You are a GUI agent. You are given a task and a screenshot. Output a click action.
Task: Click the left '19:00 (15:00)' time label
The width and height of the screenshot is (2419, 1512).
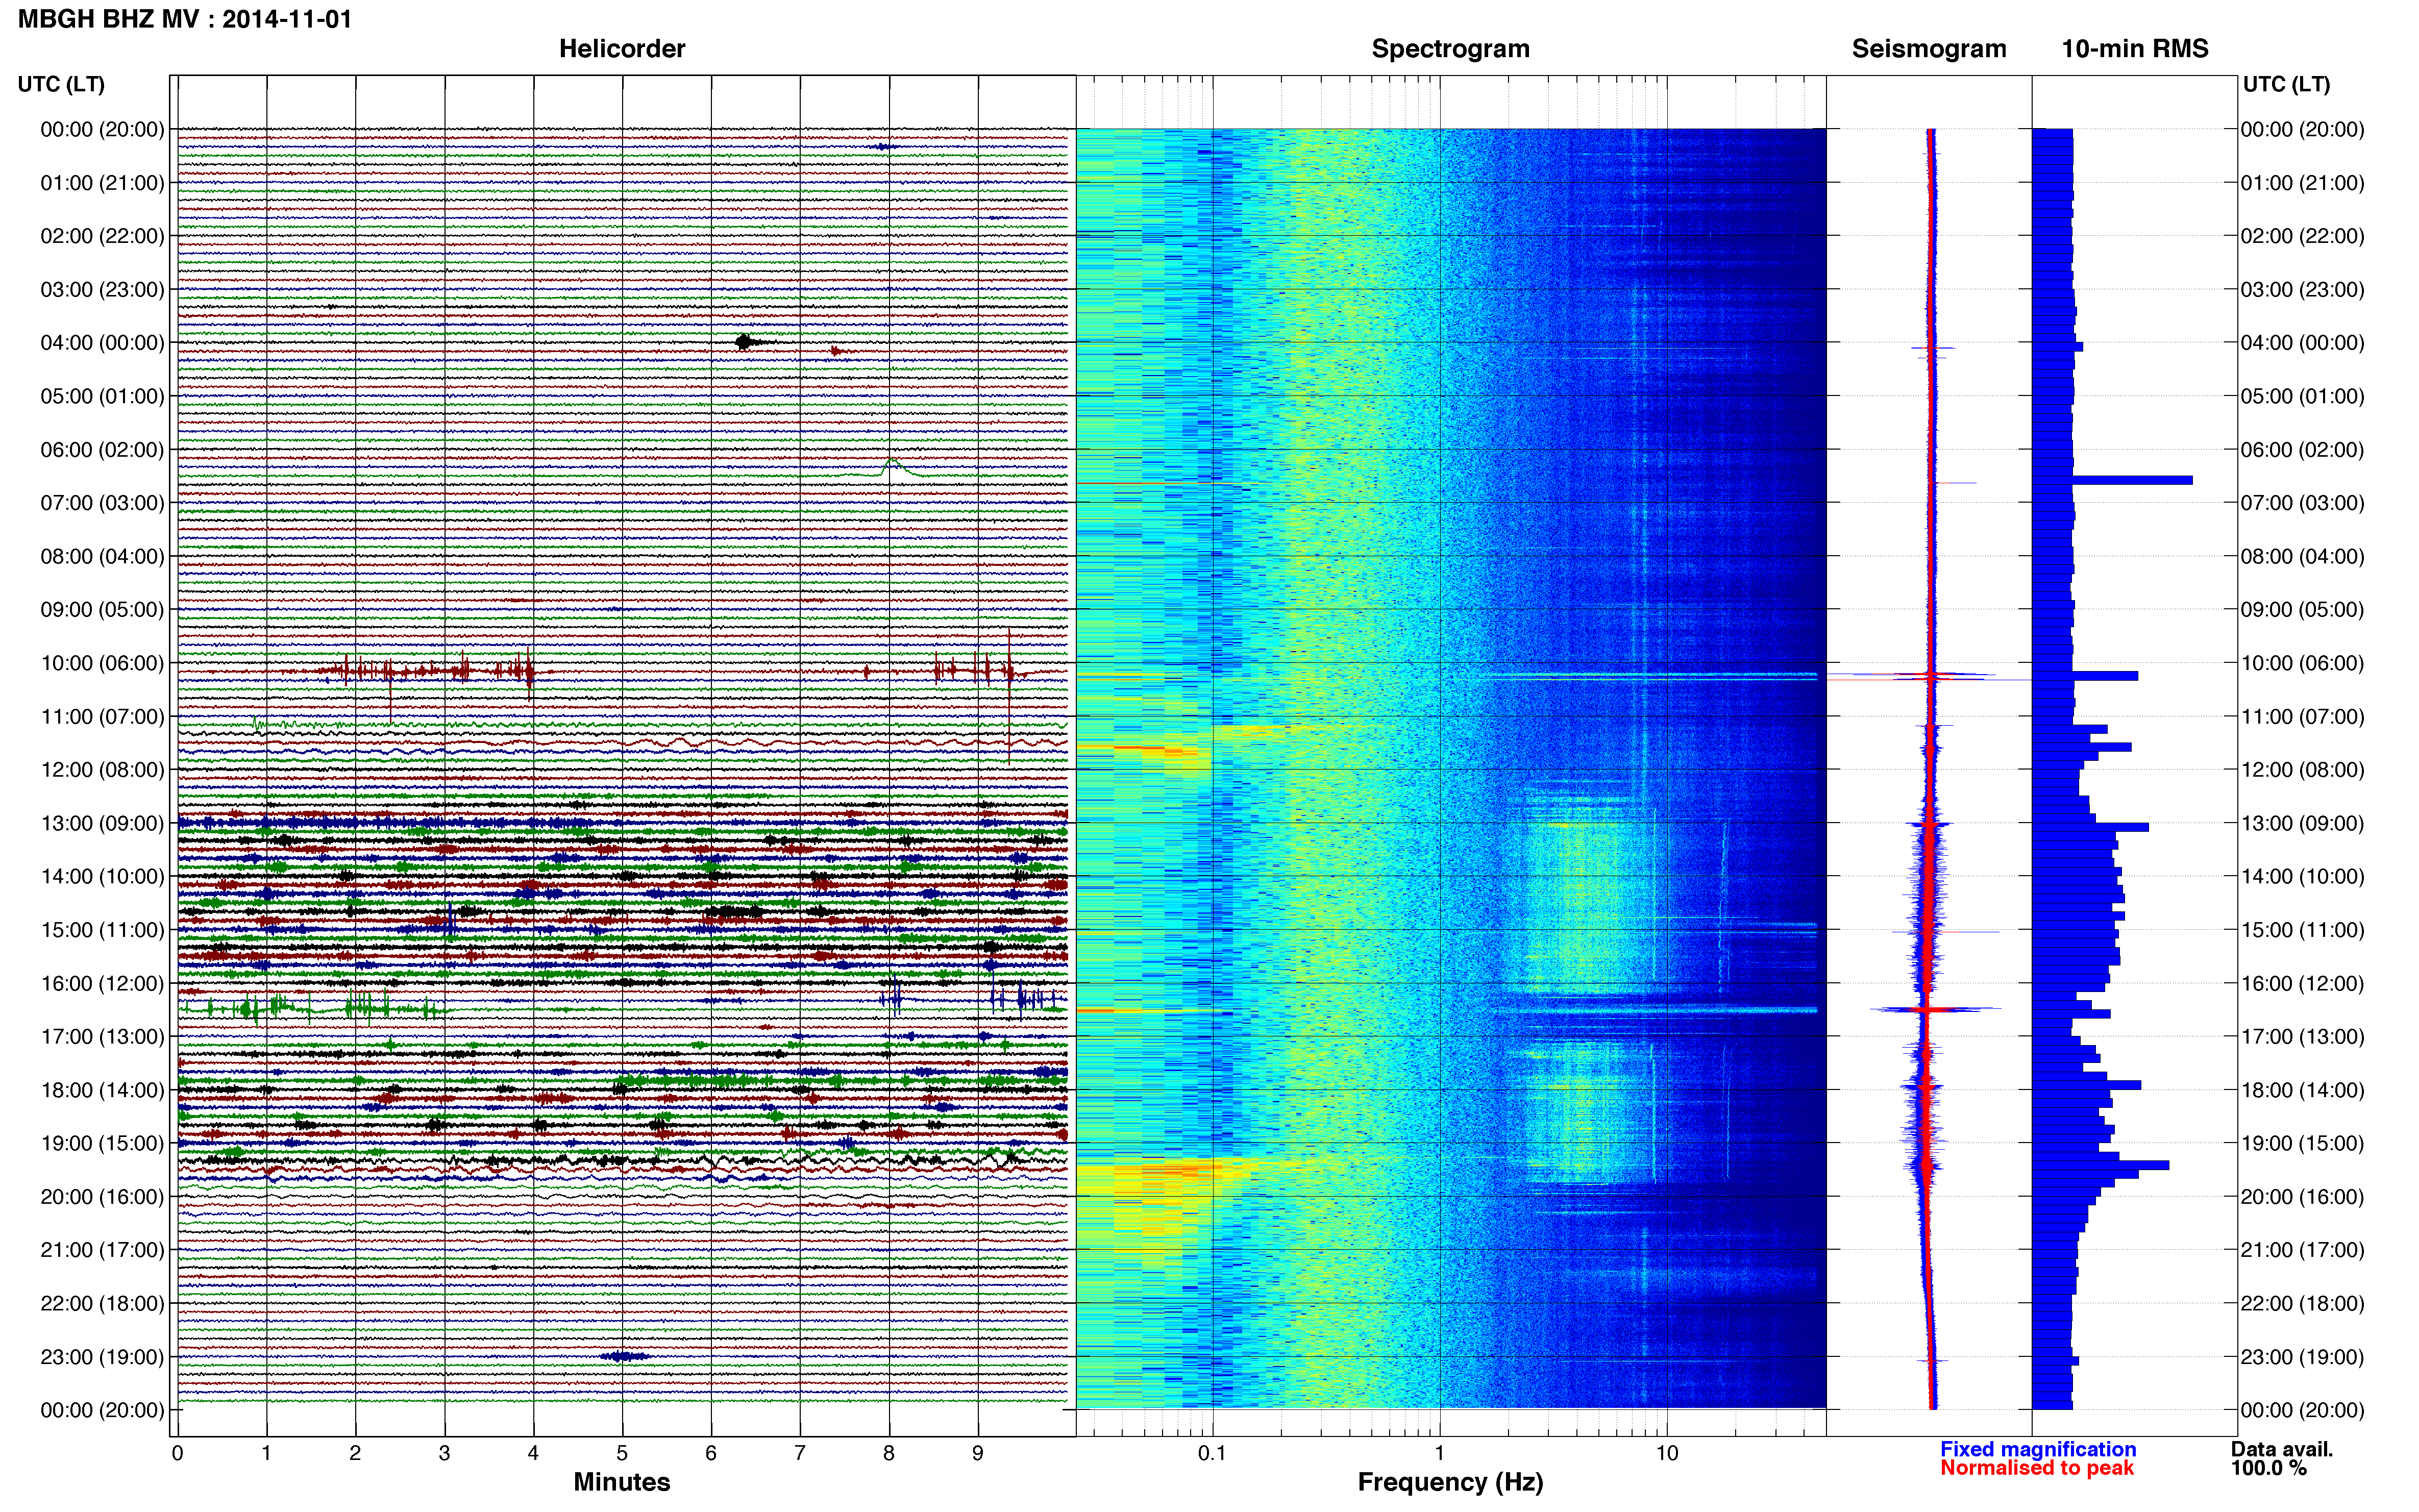102,1143
